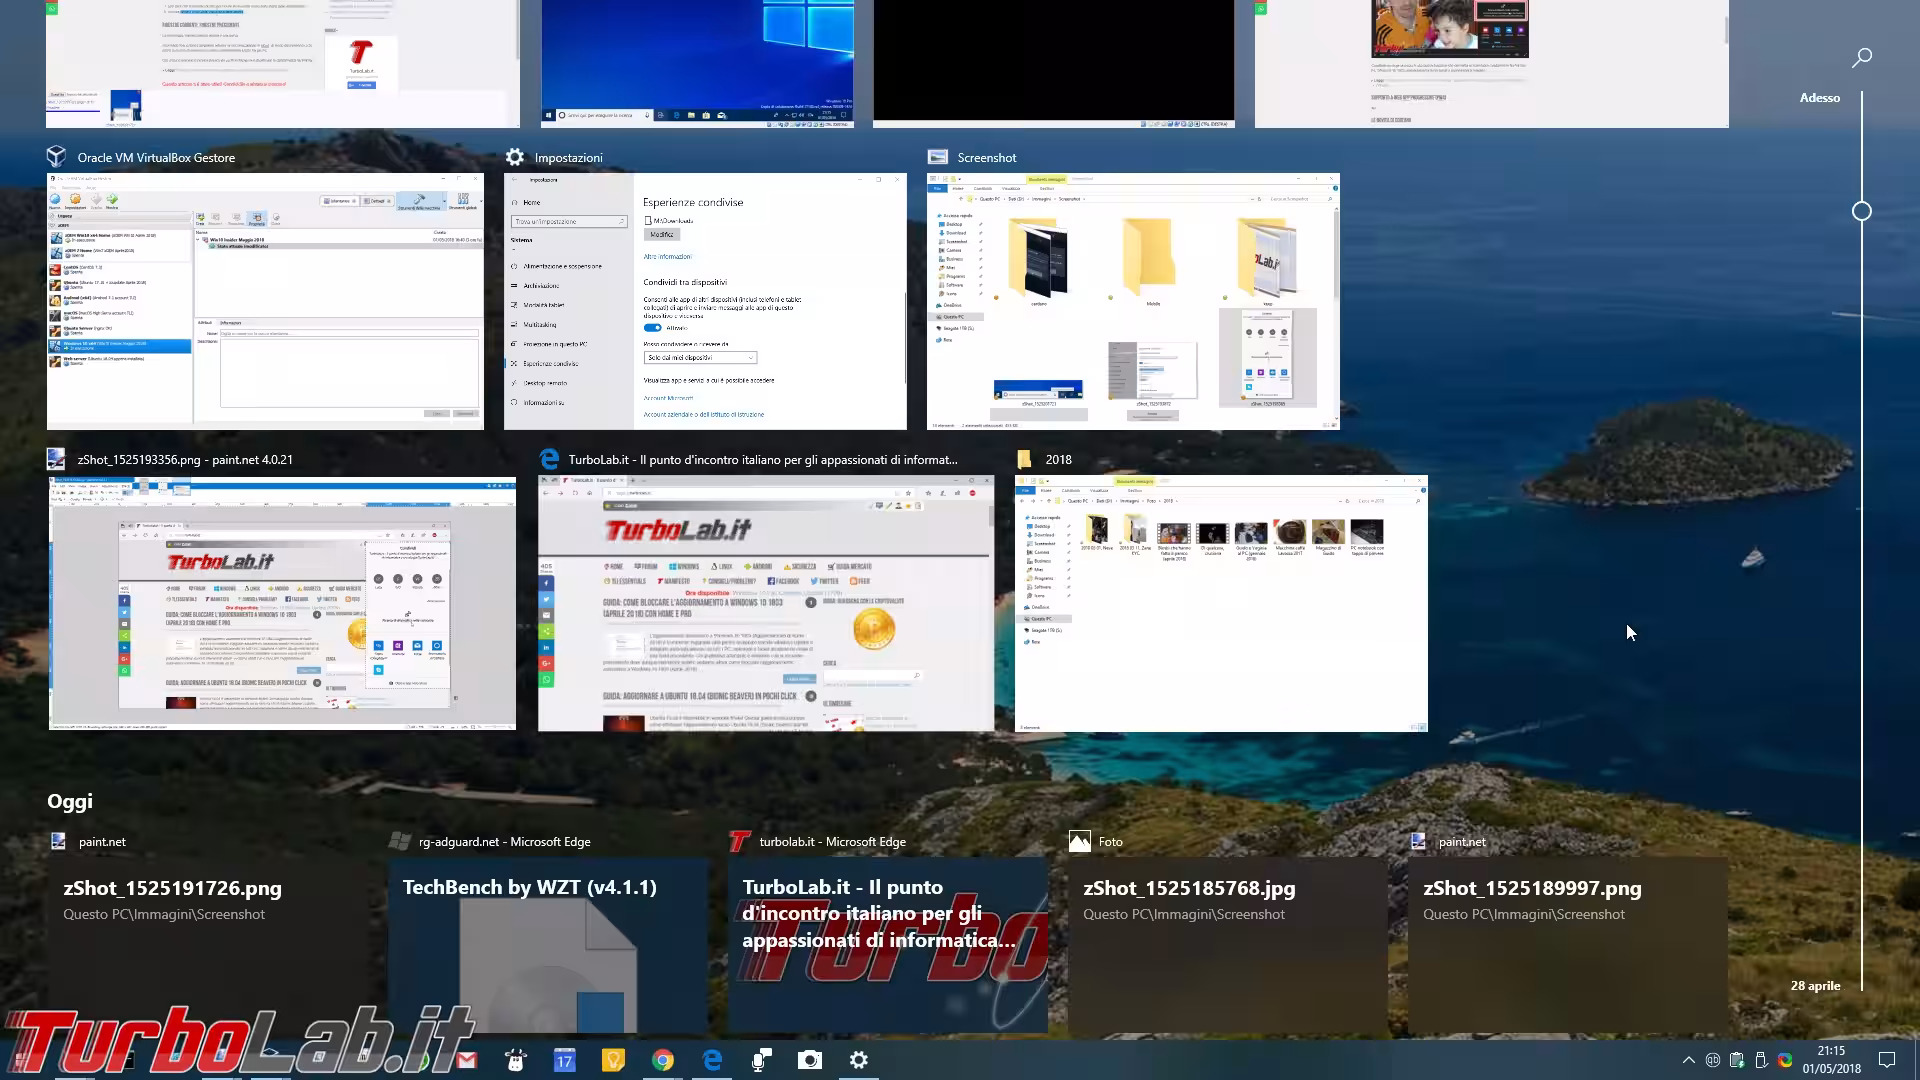The image size is (1920, 1080).
Task: Open the calendar taskbar icon showing 17
Action: 564,1060
